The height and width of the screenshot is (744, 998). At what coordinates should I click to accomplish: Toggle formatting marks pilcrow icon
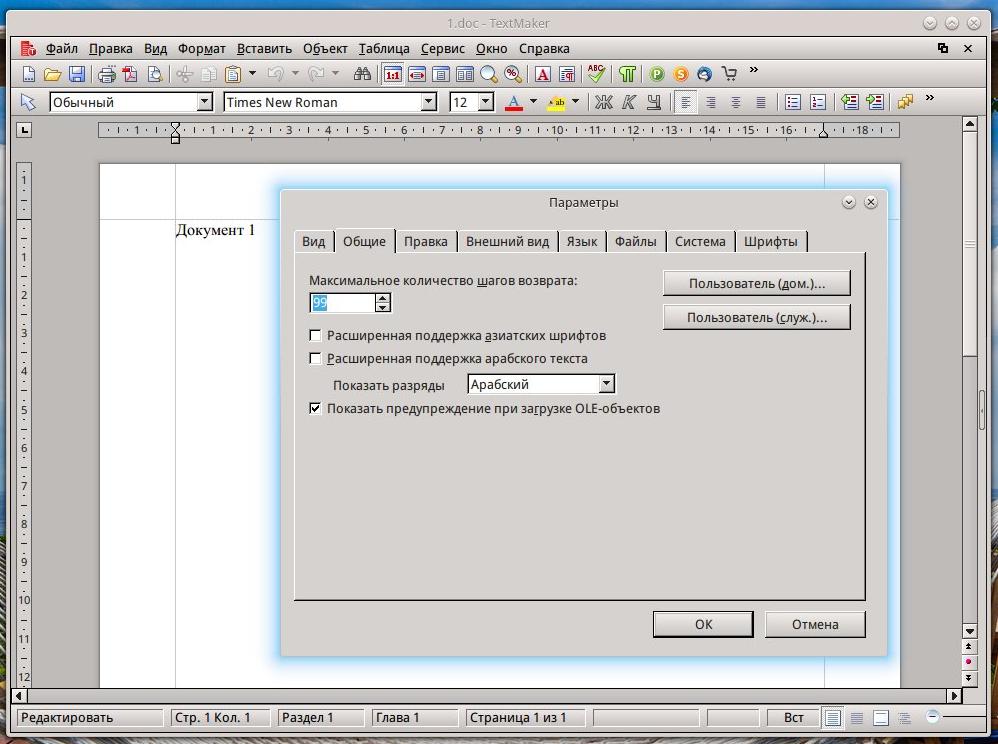(627, 74)
